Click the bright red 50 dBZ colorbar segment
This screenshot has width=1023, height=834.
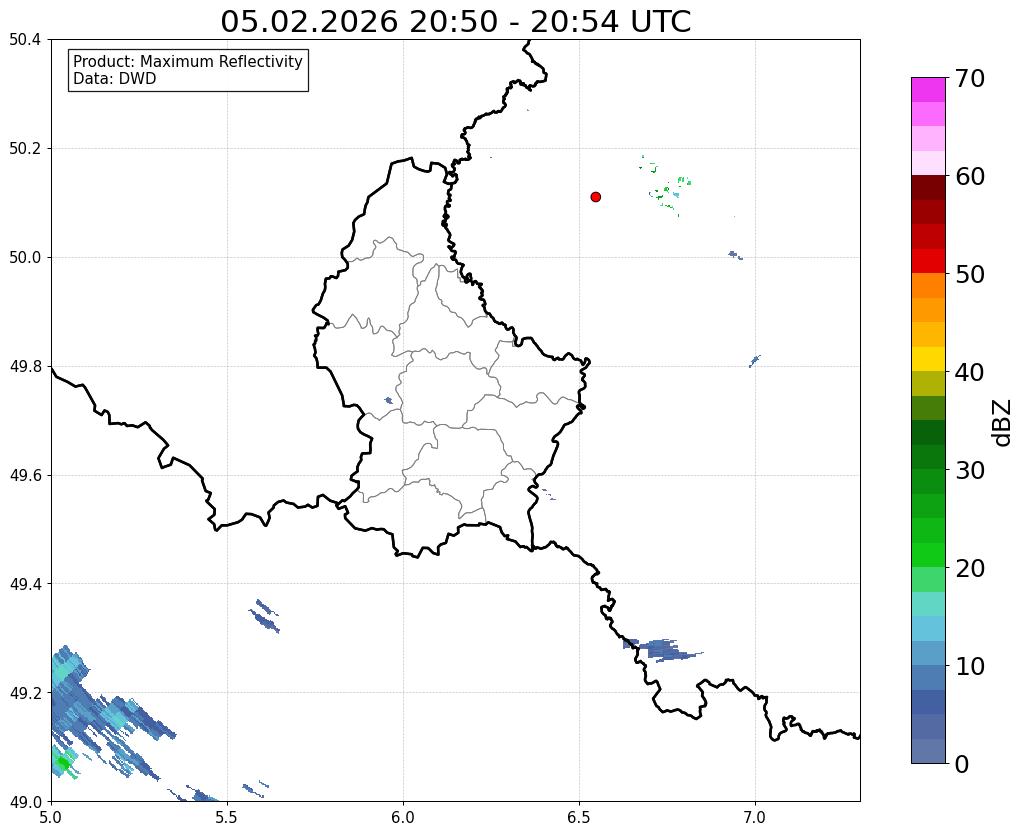coord(928,261)
